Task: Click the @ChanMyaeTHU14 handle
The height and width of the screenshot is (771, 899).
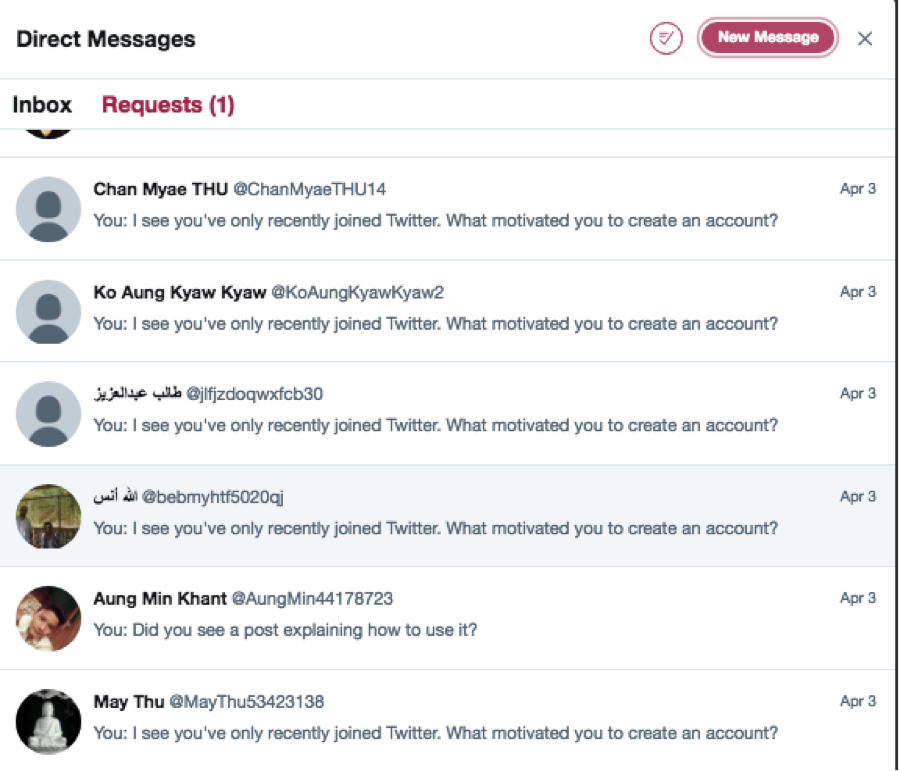Action: tap(310, 189)
